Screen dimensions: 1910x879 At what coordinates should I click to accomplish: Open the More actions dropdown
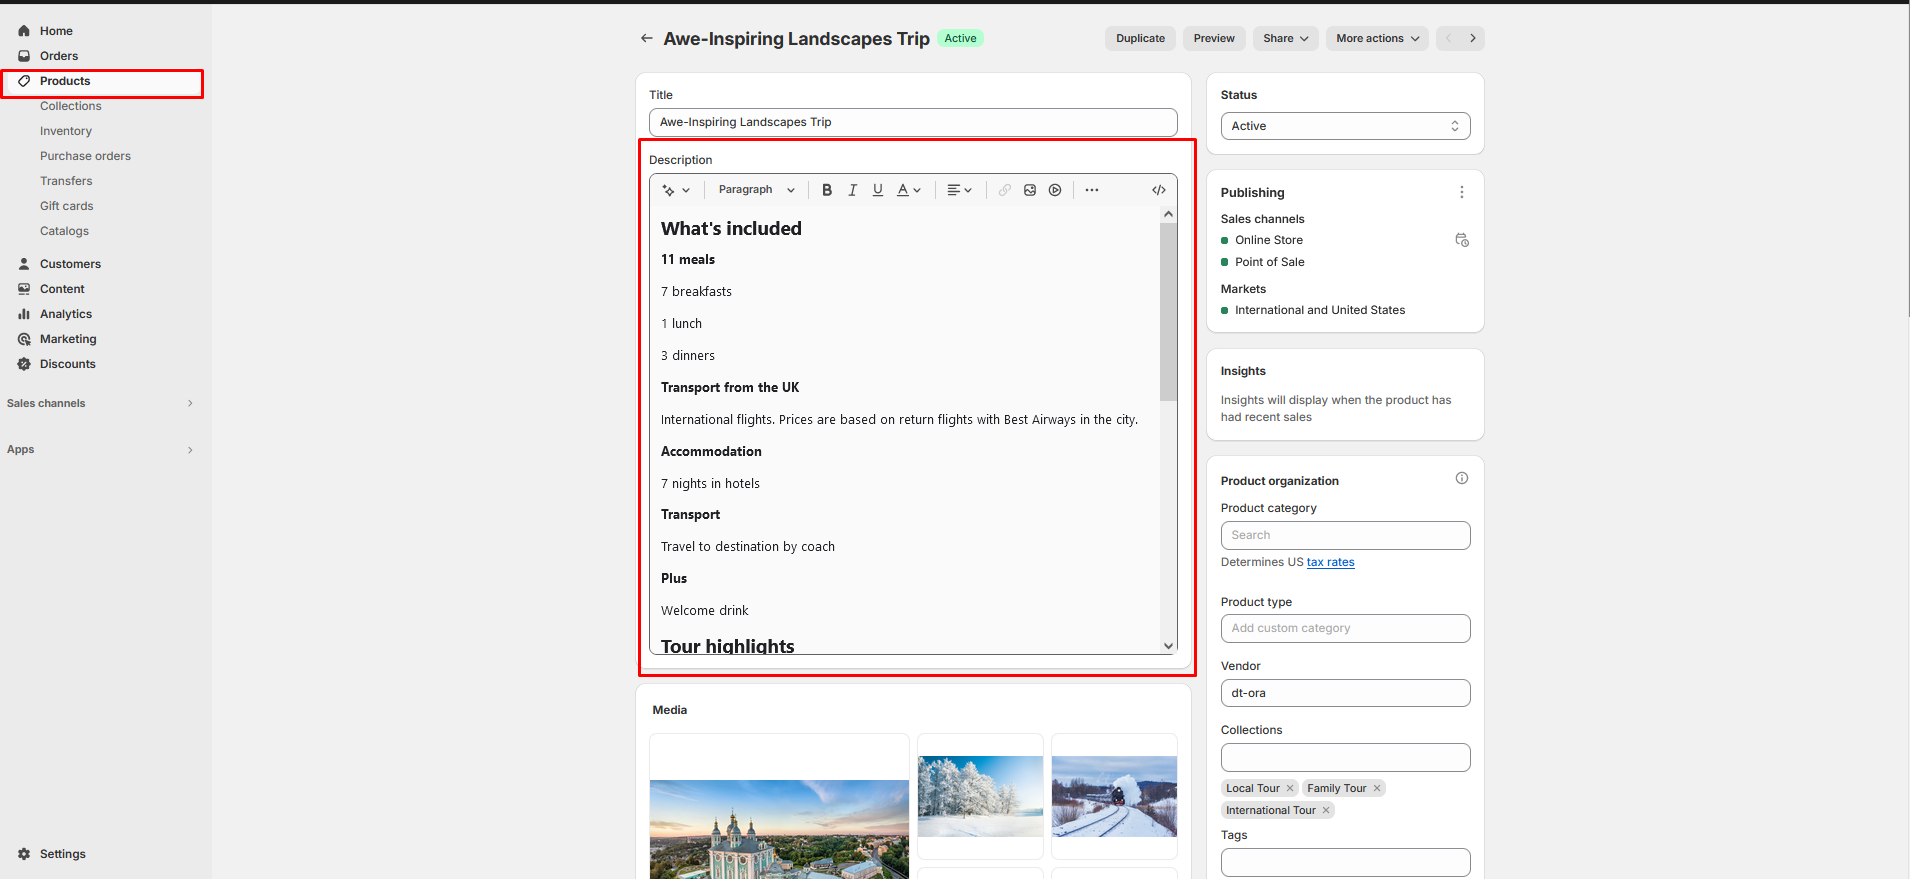coord(1377,38)
